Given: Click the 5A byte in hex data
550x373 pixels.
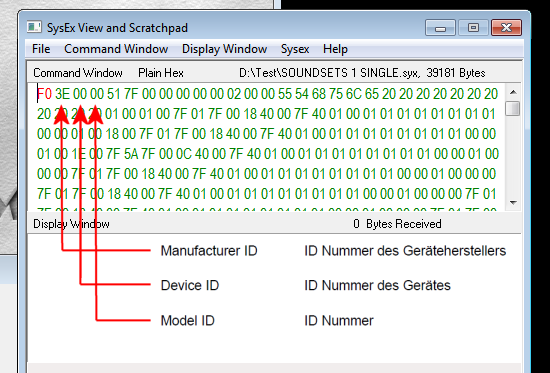Looking at the screenshot, I should (131, 154).
